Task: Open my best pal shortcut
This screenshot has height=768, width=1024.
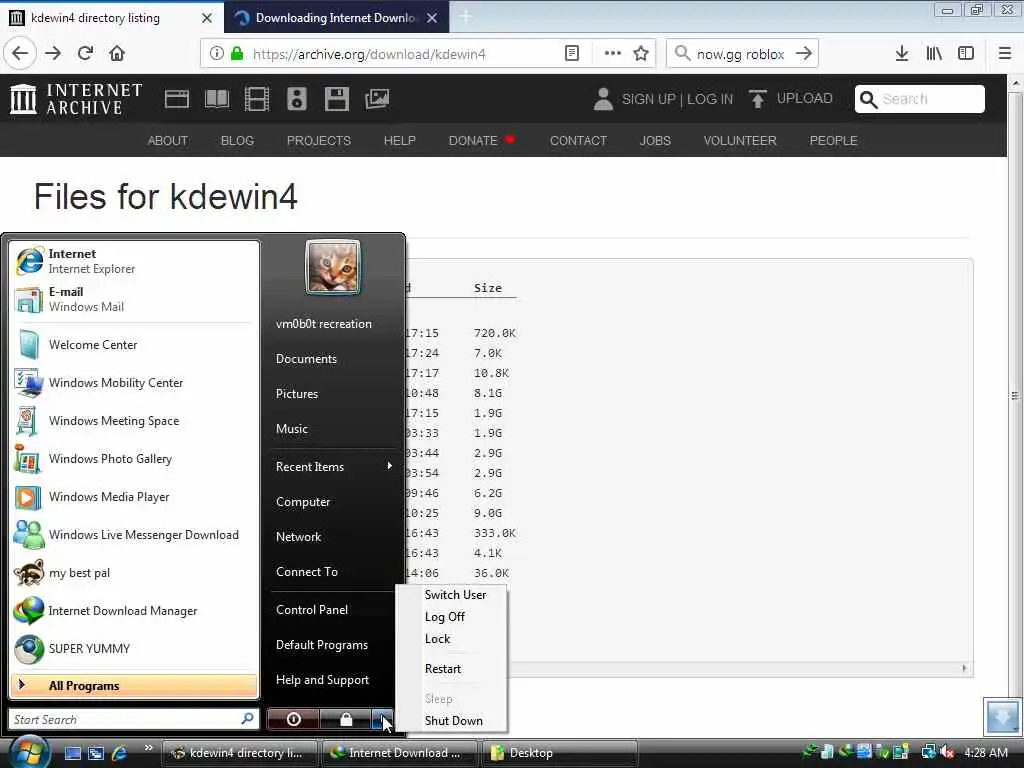Action: (x=134, y=573)
